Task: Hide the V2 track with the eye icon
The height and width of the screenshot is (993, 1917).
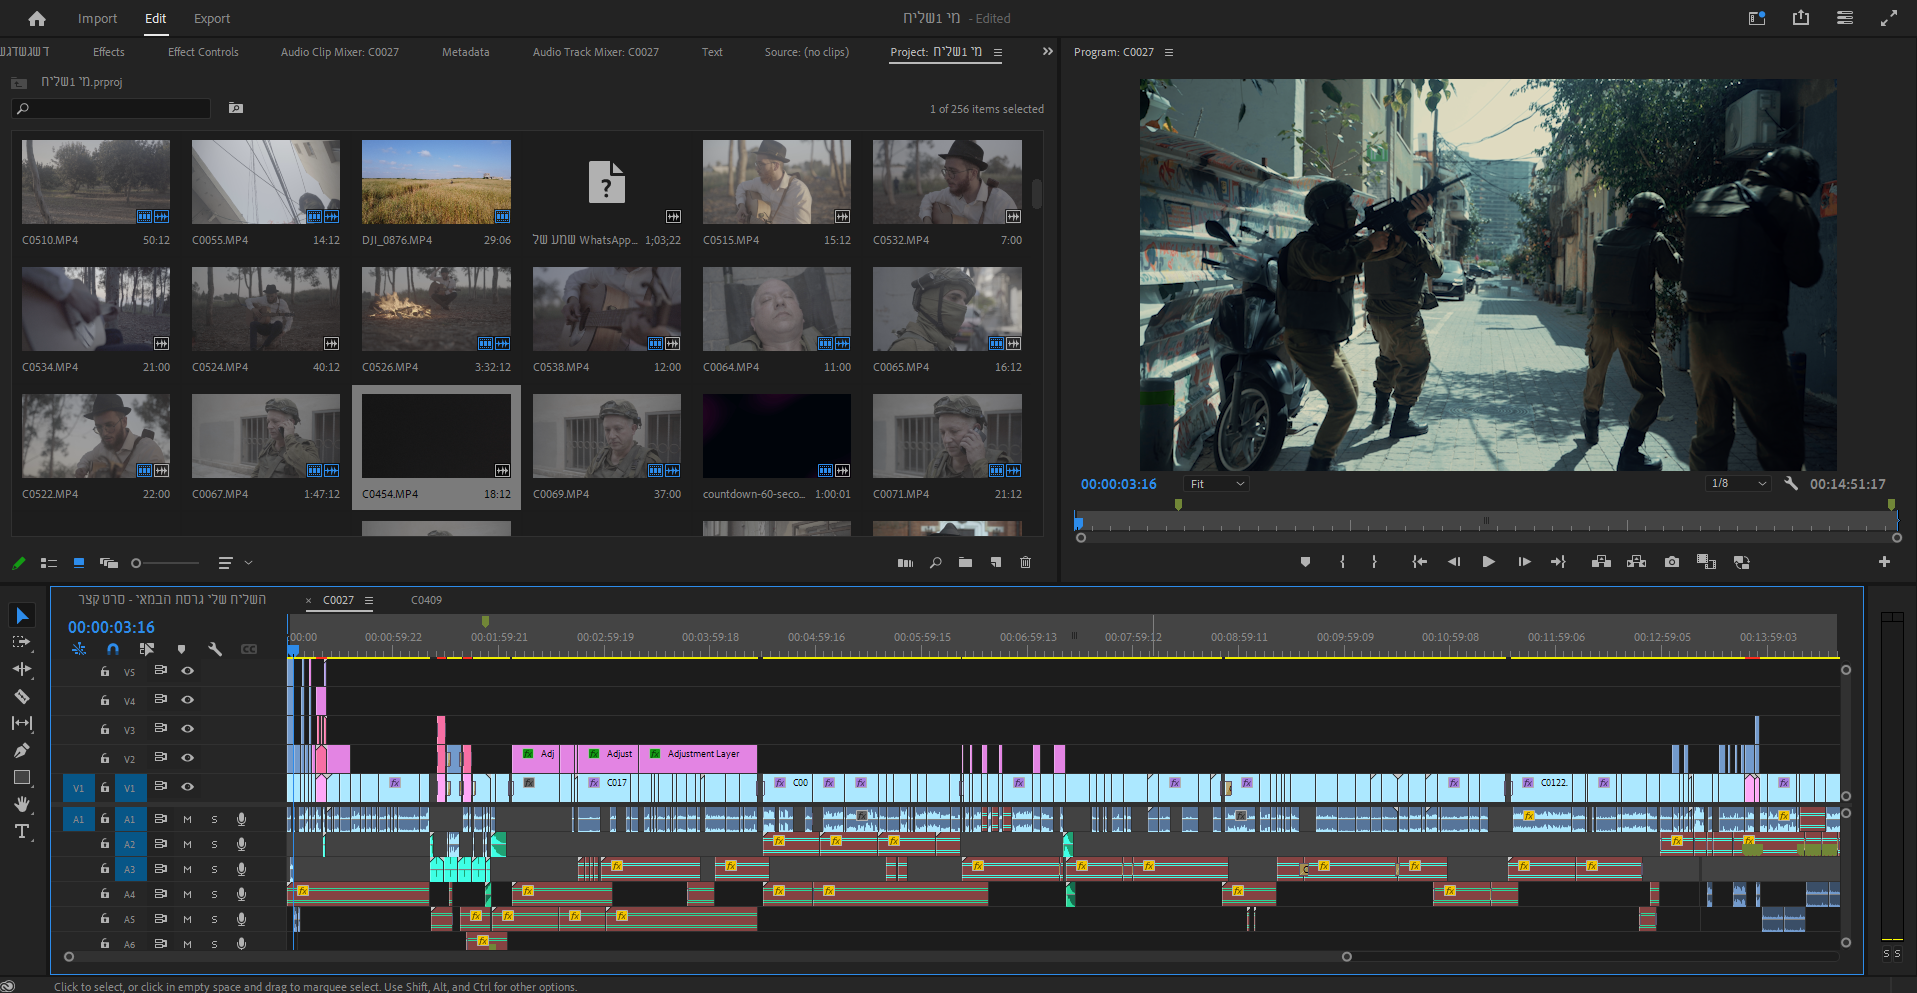Action: pos(187,758)
